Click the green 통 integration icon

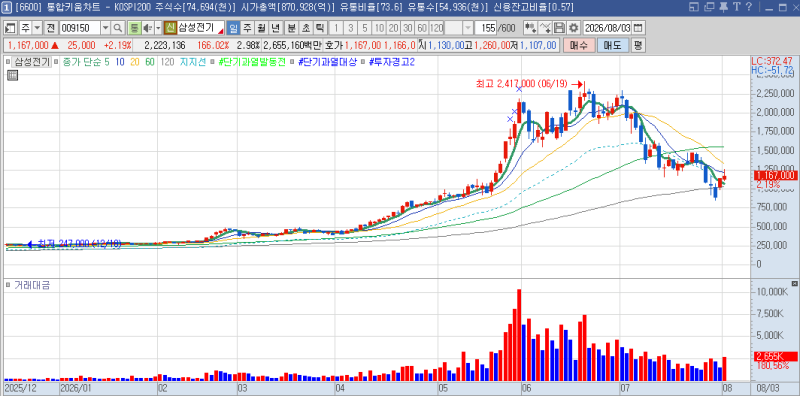click(134, 28)
